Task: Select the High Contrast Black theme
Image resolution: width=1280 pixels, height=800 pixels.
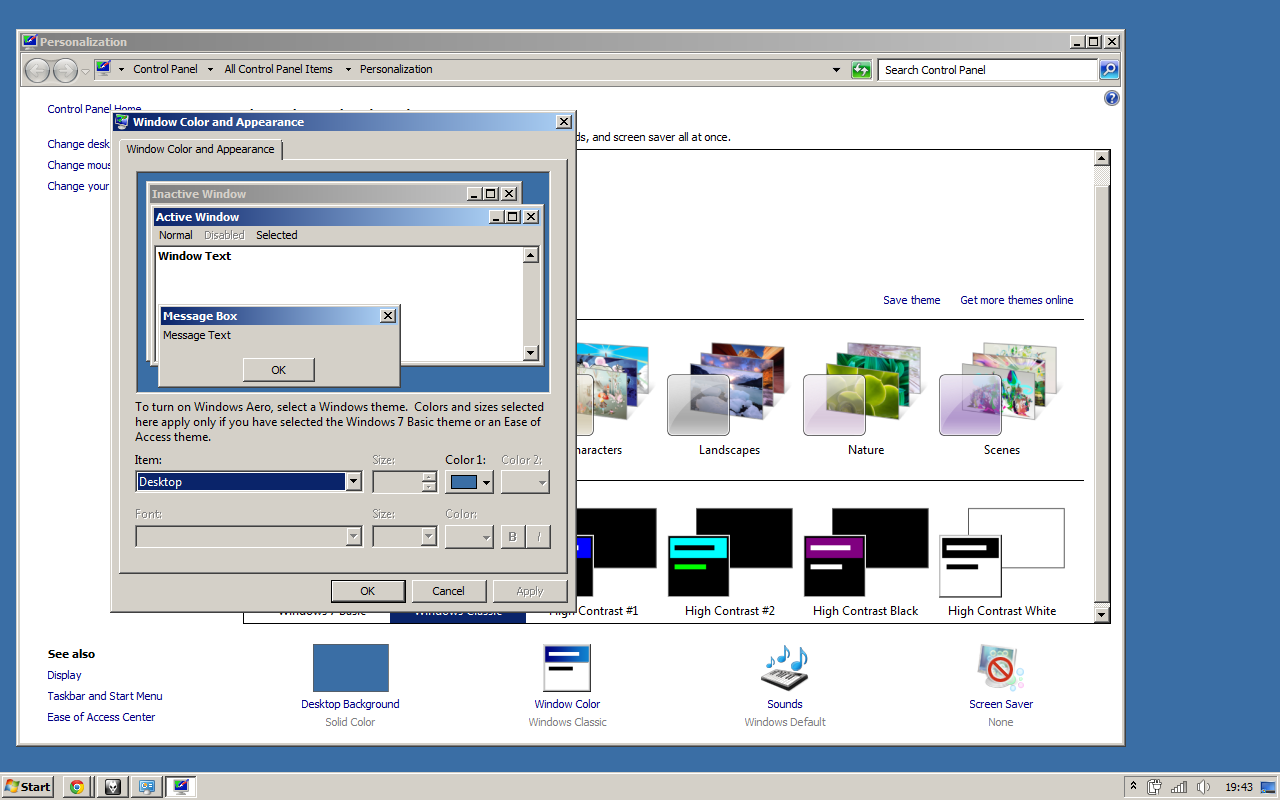Action: pyautogui.click(x=865, y=562)
